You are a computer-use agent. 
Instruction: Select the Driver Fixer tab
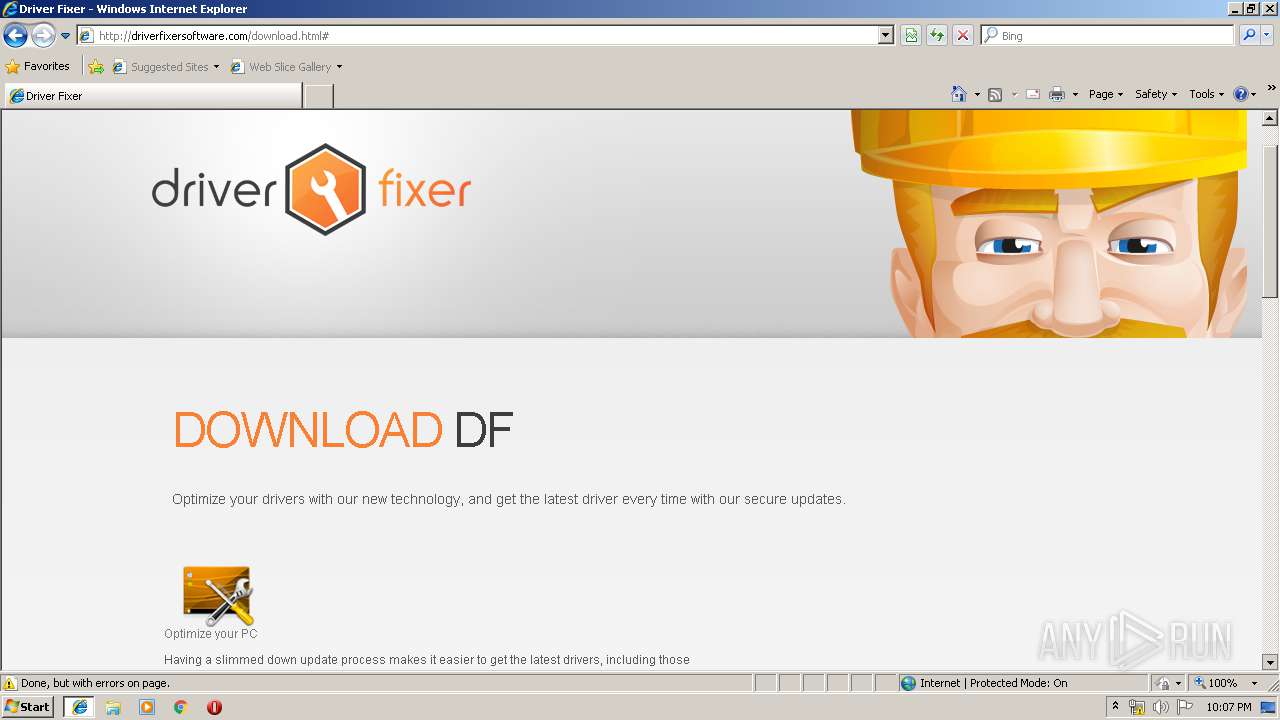pos(153,96)
